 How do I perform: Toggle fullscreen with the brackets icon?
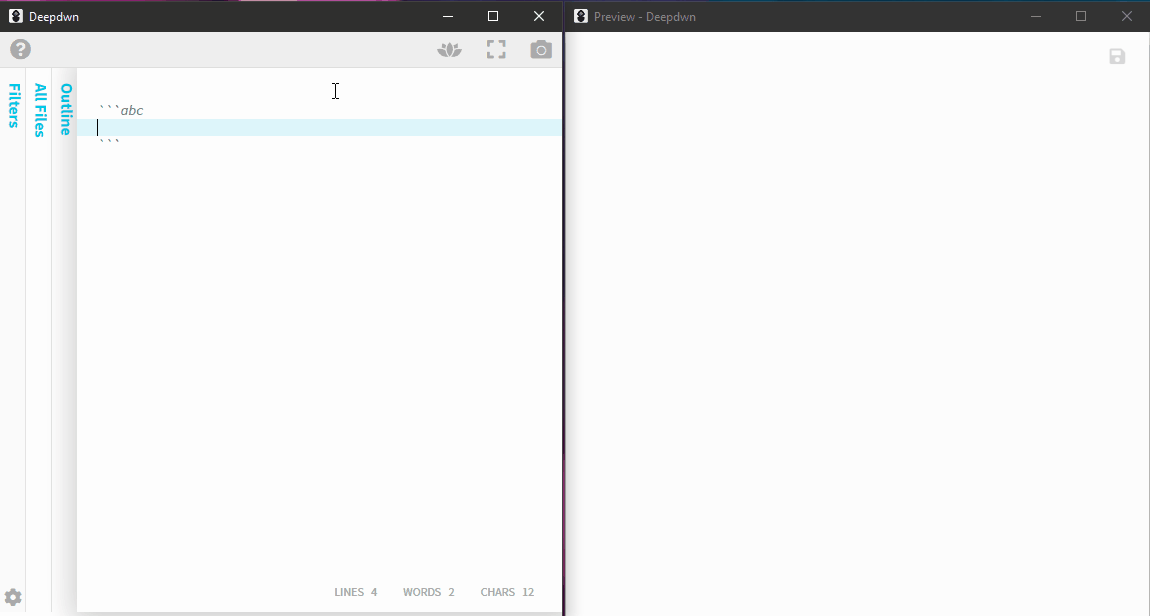point(497,49)
